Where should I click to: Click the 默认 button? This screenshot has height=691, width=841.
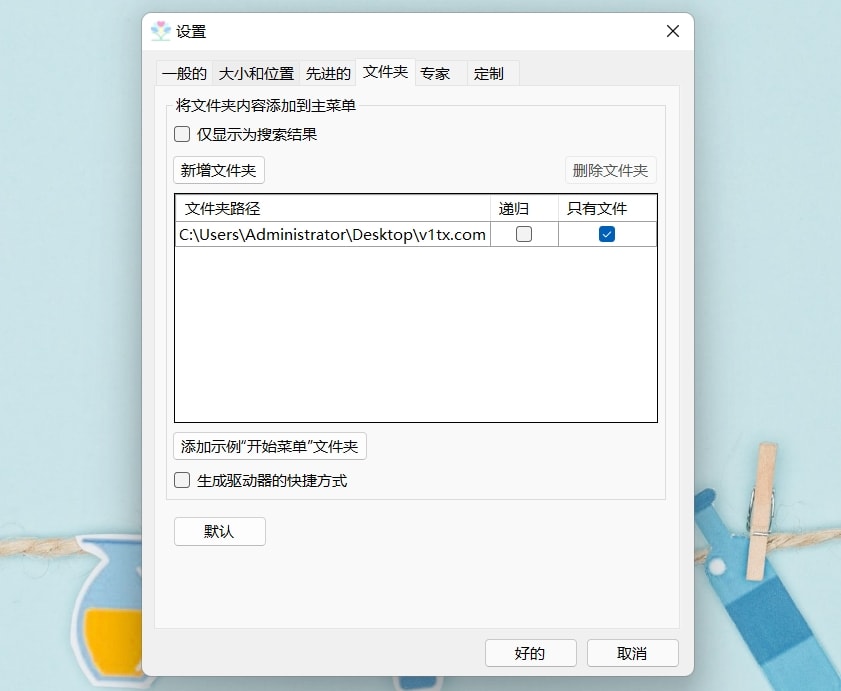coord(219,532)
